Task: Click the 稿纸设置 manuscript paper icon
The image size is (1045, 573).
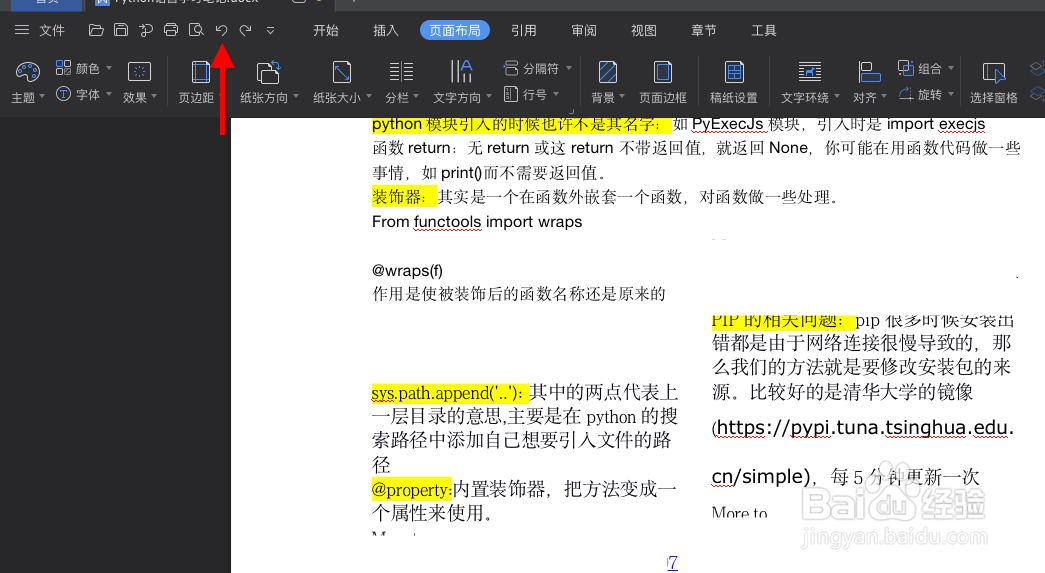Action: (x=734, y=72)
